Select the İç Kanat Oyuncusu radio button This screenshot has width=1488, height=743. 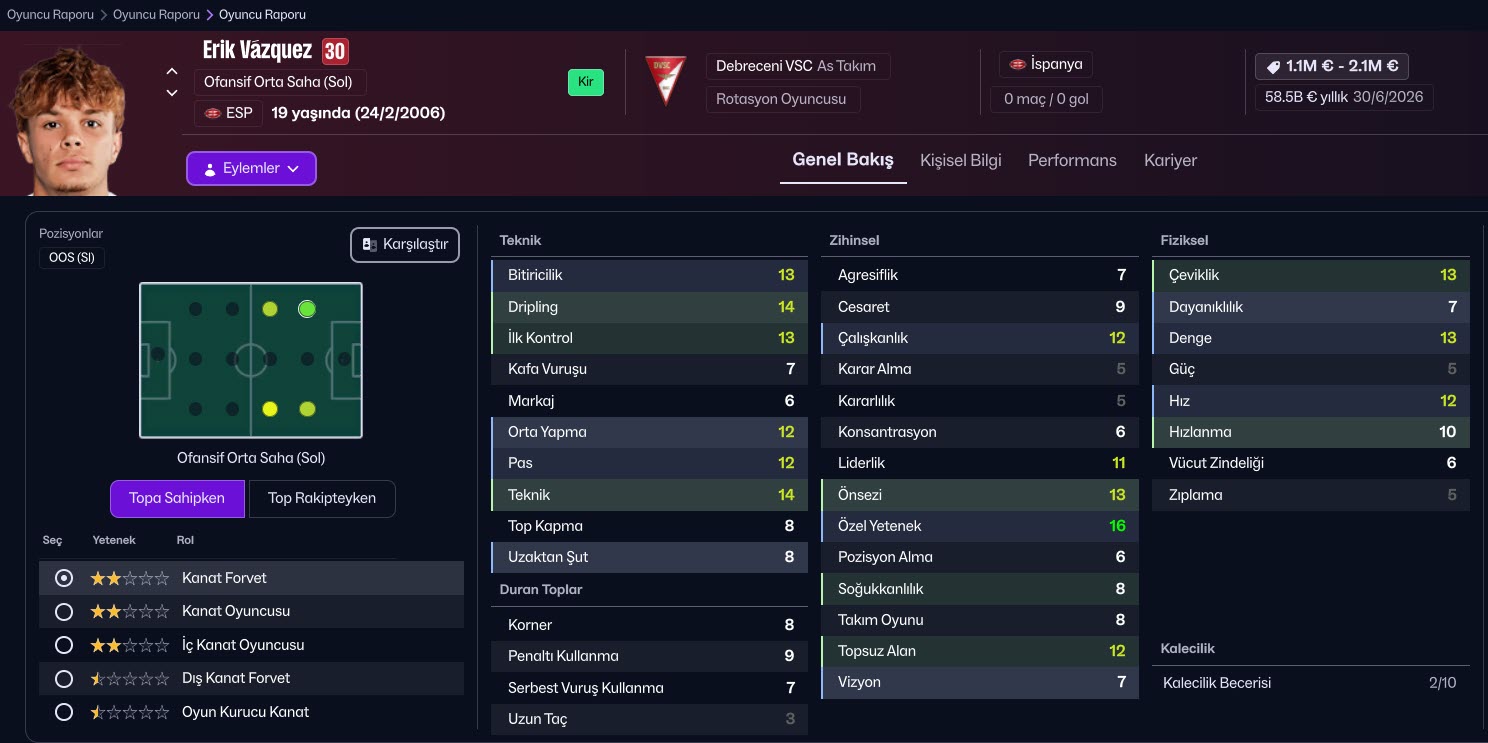(x=64, y=645)
